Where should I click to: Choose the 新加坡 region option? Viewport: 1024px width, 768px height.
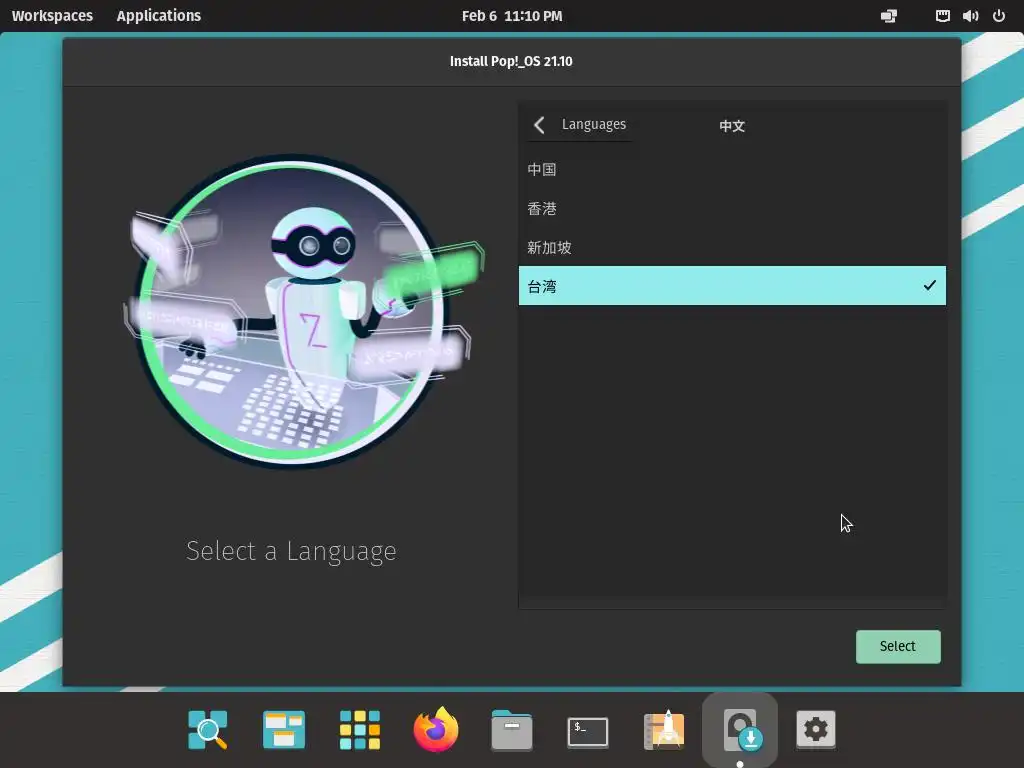[732, 248]
